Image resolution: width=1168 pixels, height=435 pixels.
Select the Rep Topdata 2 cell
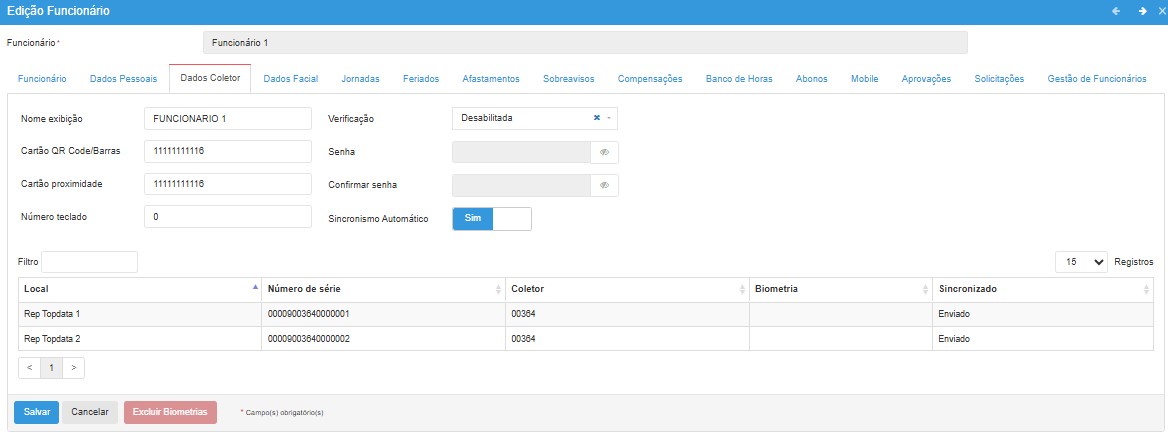(x=140, y=338)
